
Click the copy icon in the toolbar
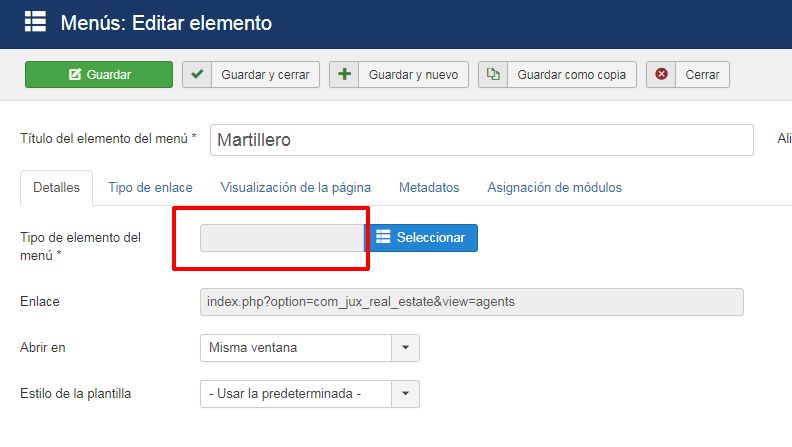(x=493, y=75)
